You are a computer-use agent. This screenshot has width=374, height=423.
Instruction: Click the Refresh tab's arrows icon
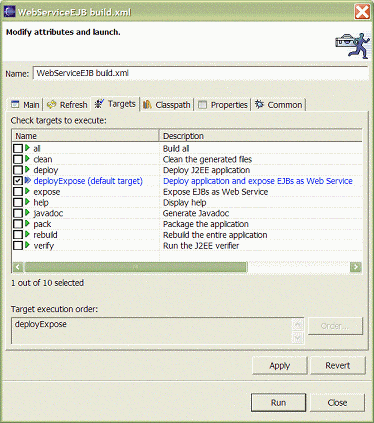tap(51, 105)
